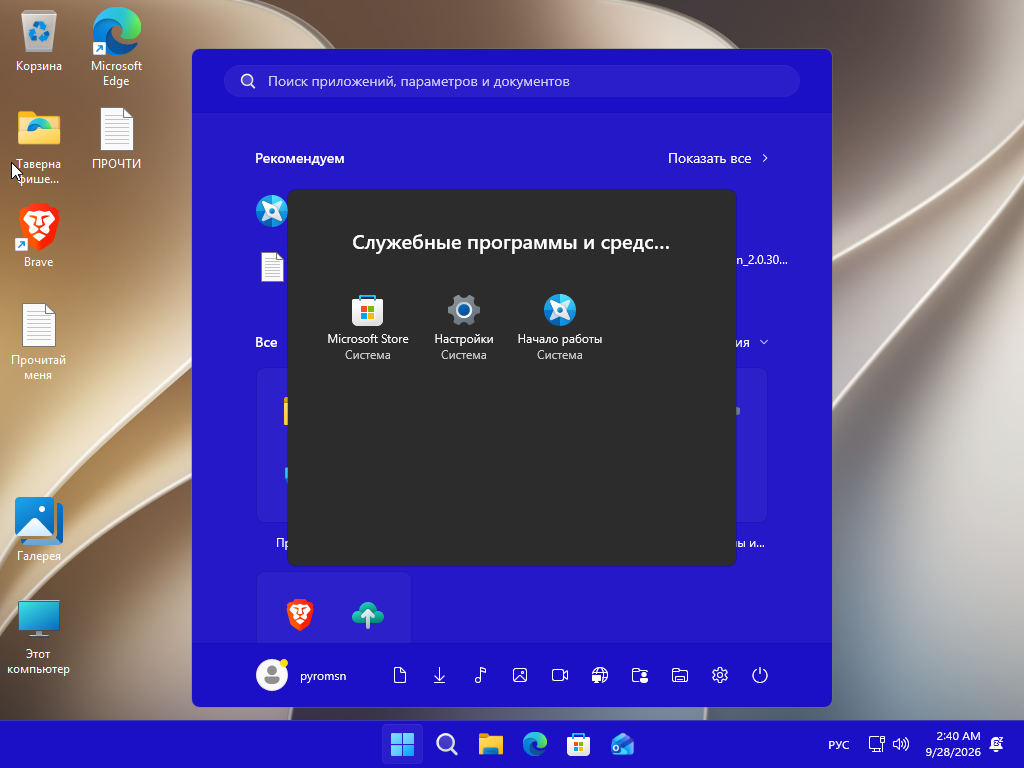The height and width of the screenshot is (768, 1024).
Task: Open Настройки in the folder popup
Action: (x=464, y=327)
